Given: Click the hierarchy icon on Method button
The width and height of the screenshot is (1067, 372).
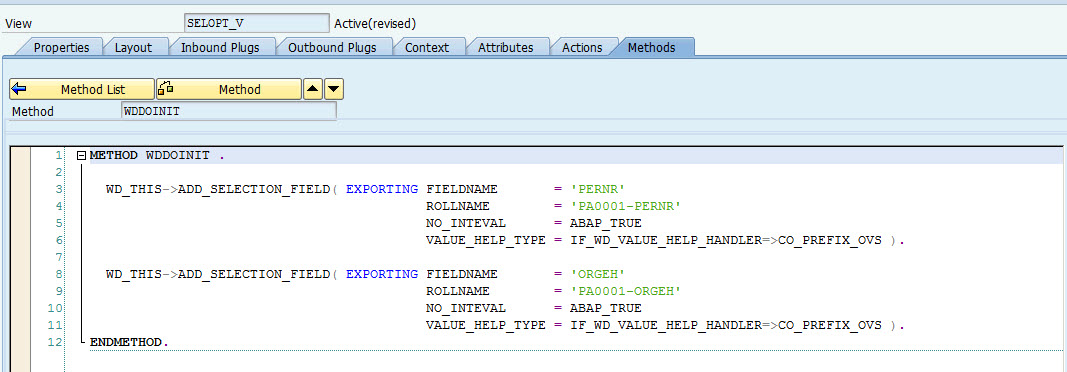Looking at the screenshot, I should [x=165, y=88].
